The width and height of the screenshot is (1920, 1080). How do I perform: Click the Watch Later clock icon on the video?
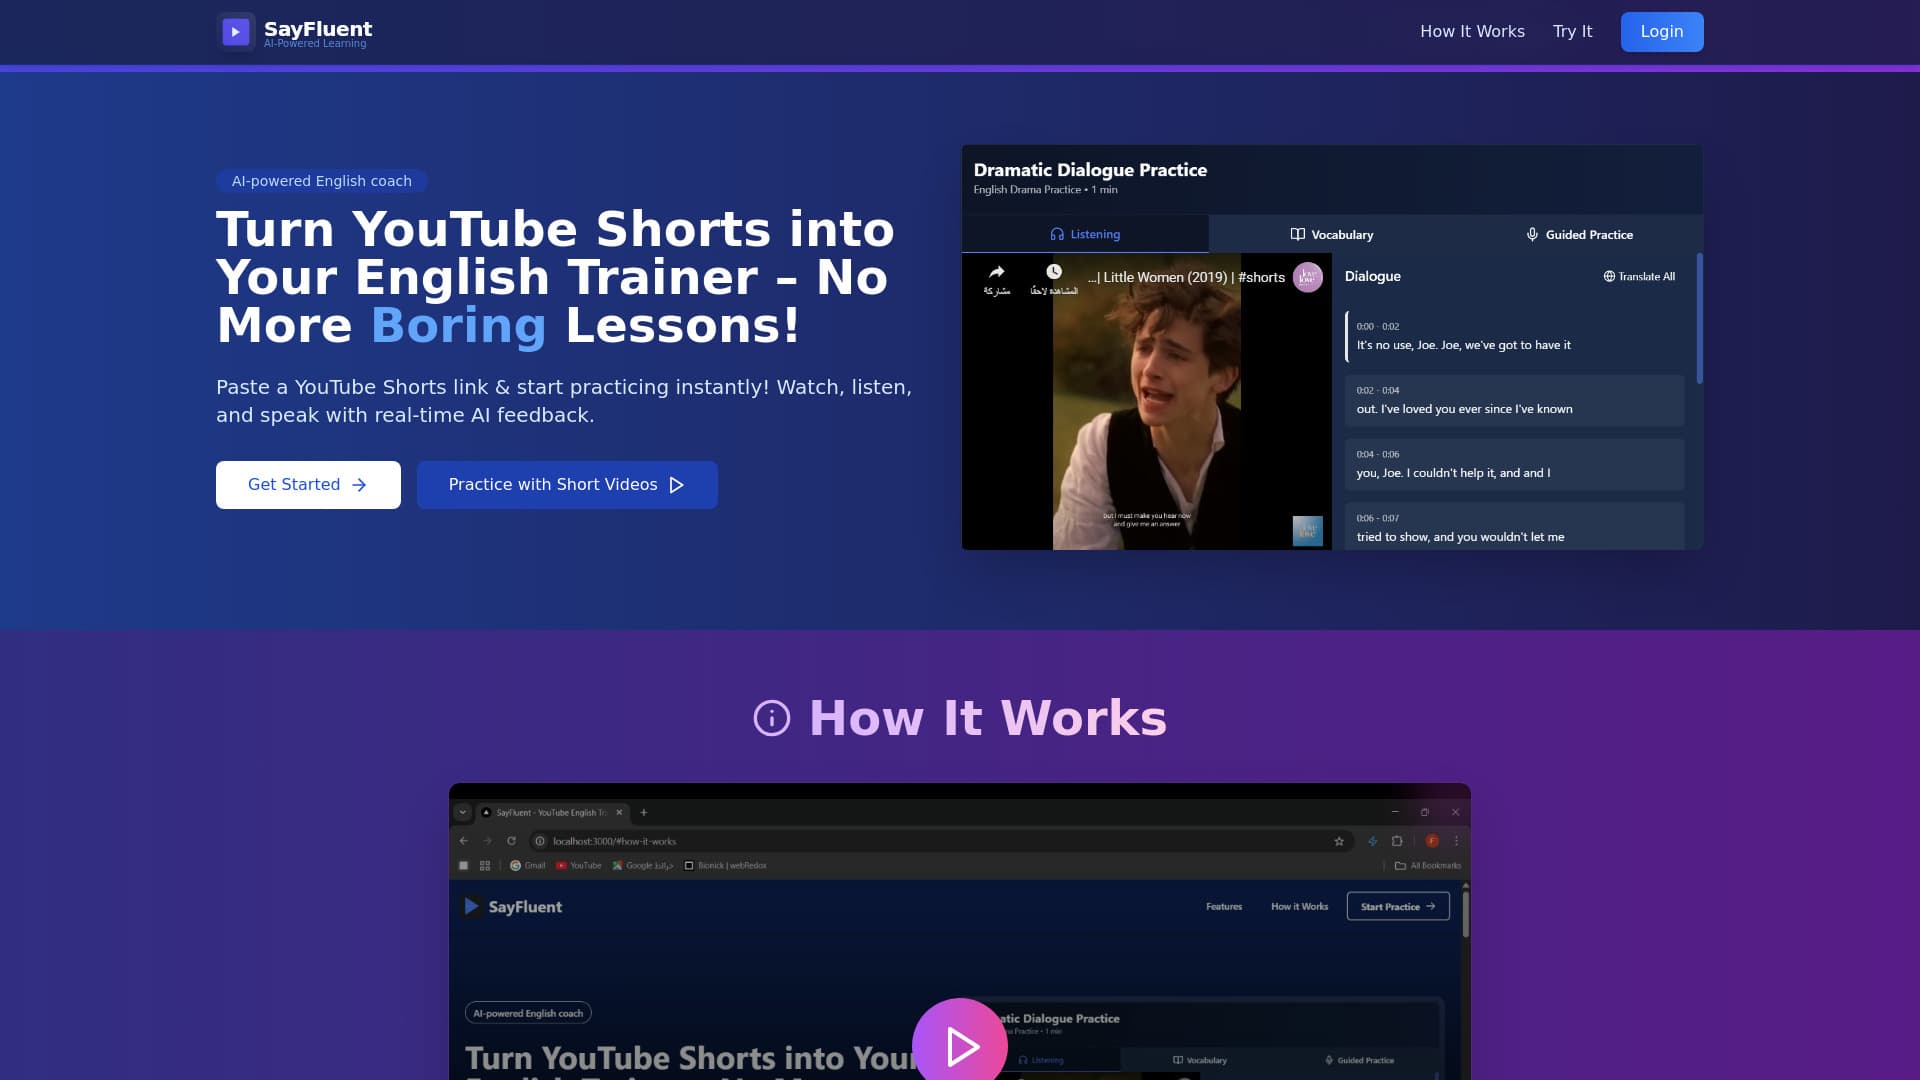(x=1054, y=272)
